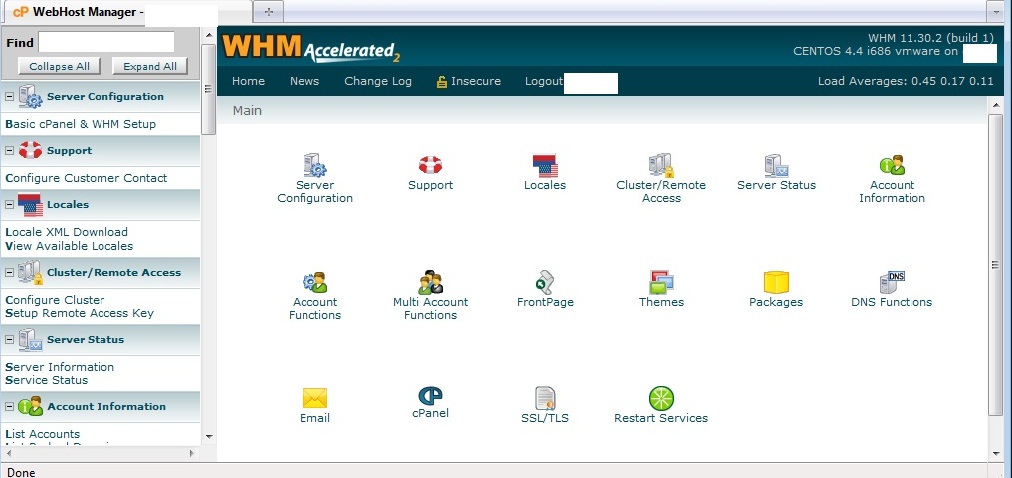Open the Email envelope icon

(x=315, y=398)
